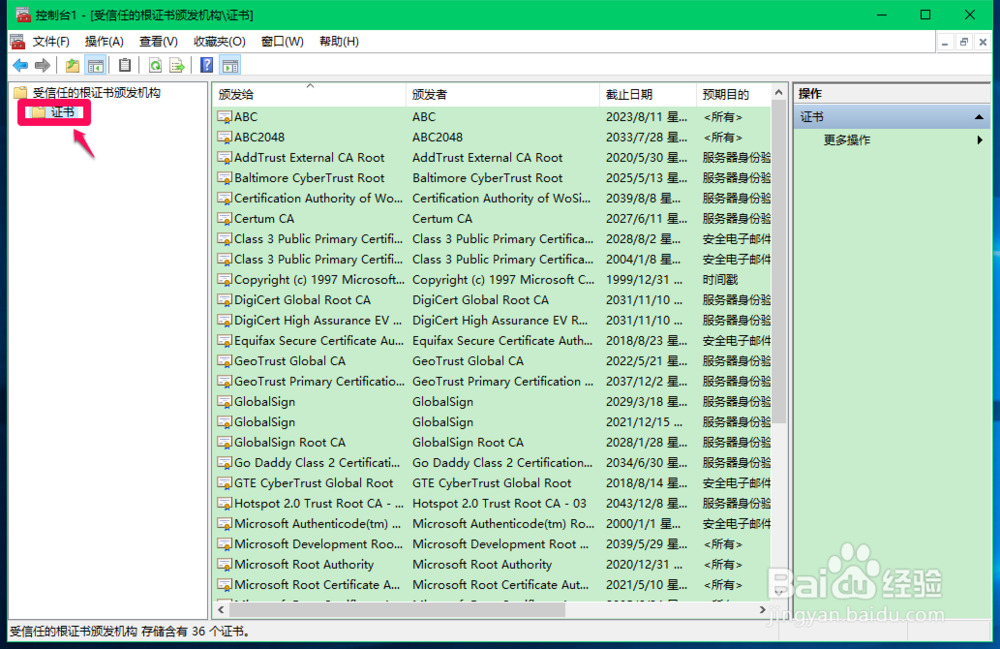Click folder icon of 受信任的根证书颁发机构 node

tap(20, 92)
